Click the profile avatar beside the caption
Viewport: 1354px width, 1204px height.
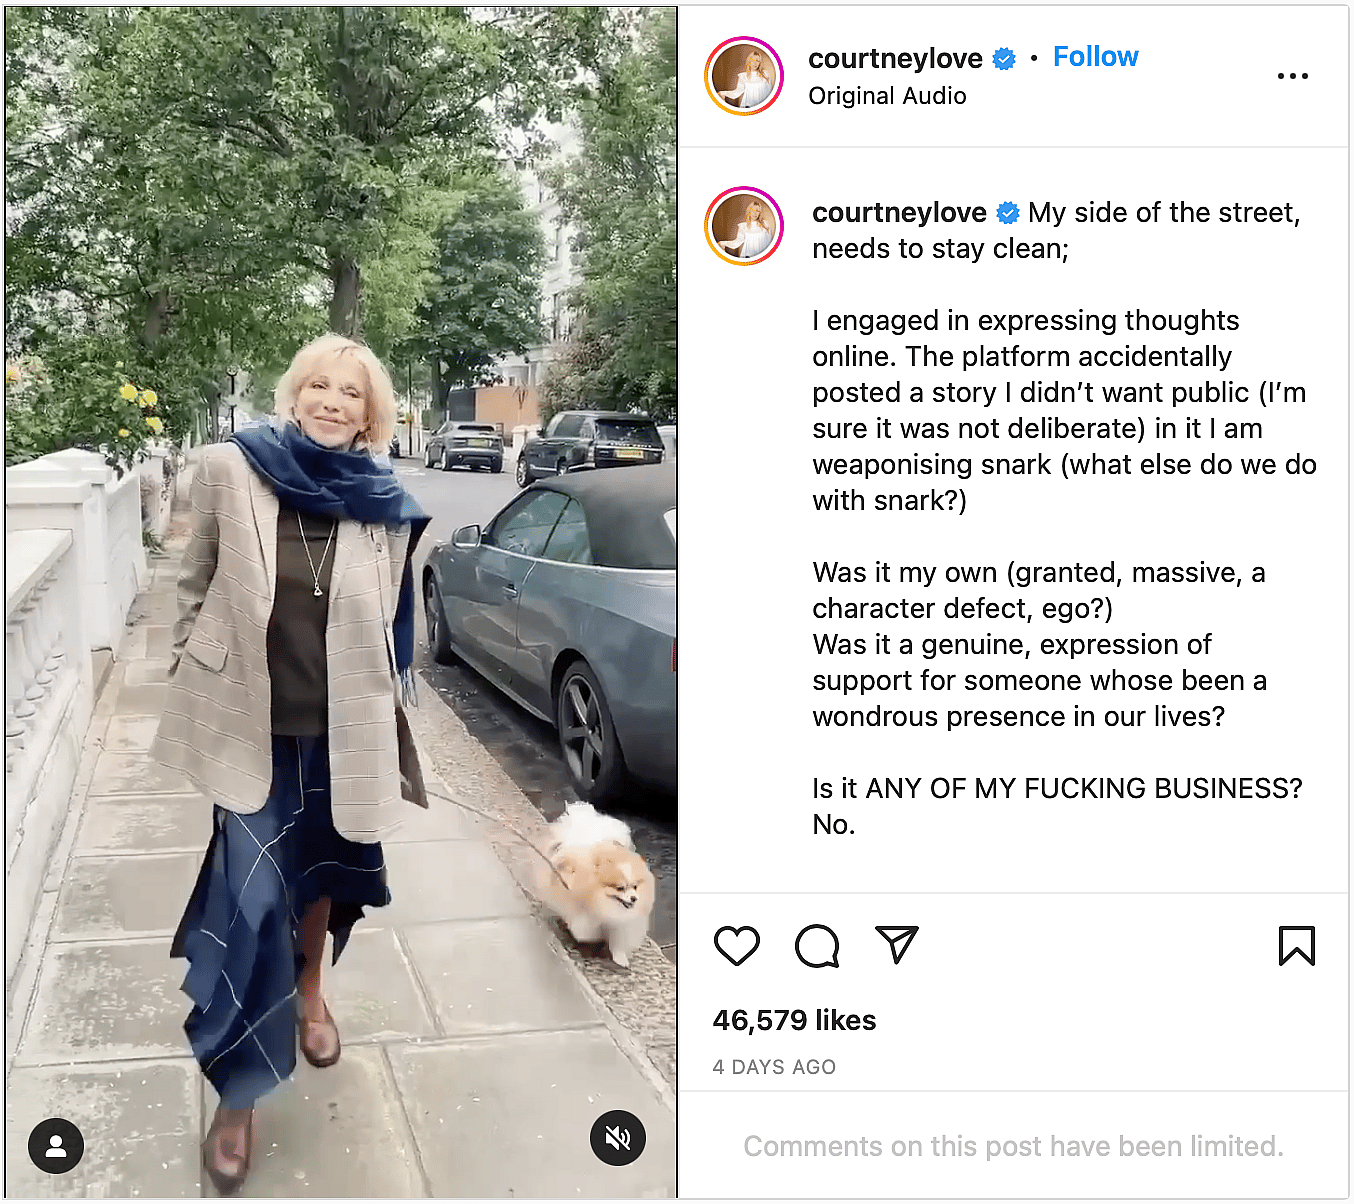(x=744, y=226)
